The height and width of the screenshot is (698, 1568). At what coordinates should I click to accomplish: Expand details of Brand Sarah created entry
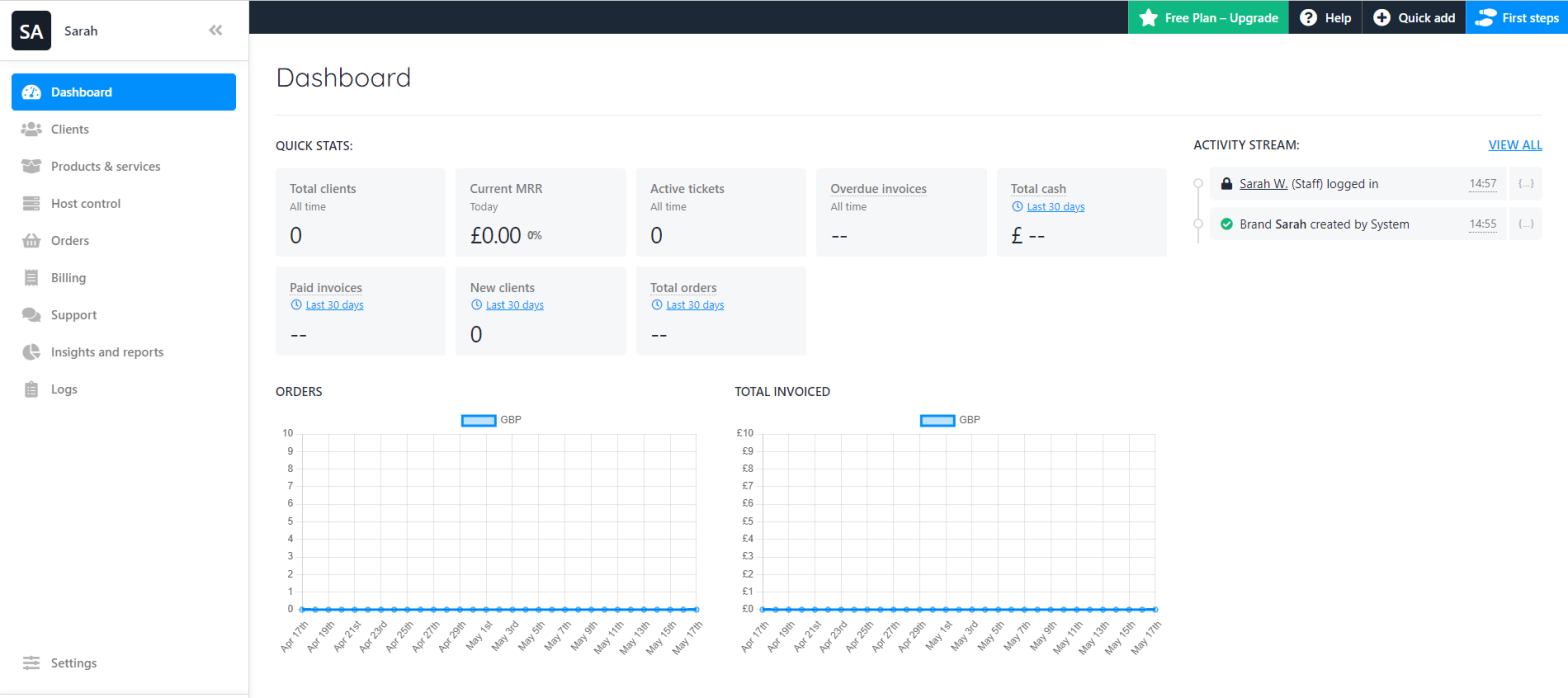click(x=1525, y=224)
